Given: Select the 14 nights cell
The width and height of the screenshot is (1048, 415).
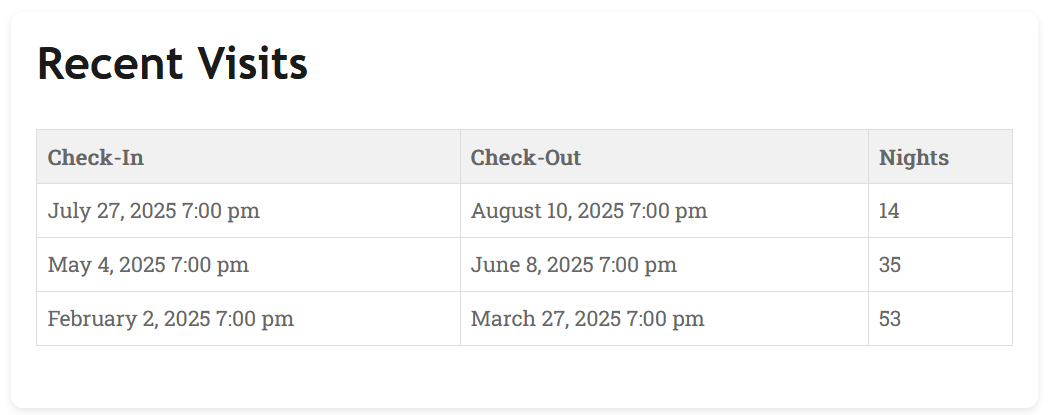Looking at the screenshot, I should 890,211.
